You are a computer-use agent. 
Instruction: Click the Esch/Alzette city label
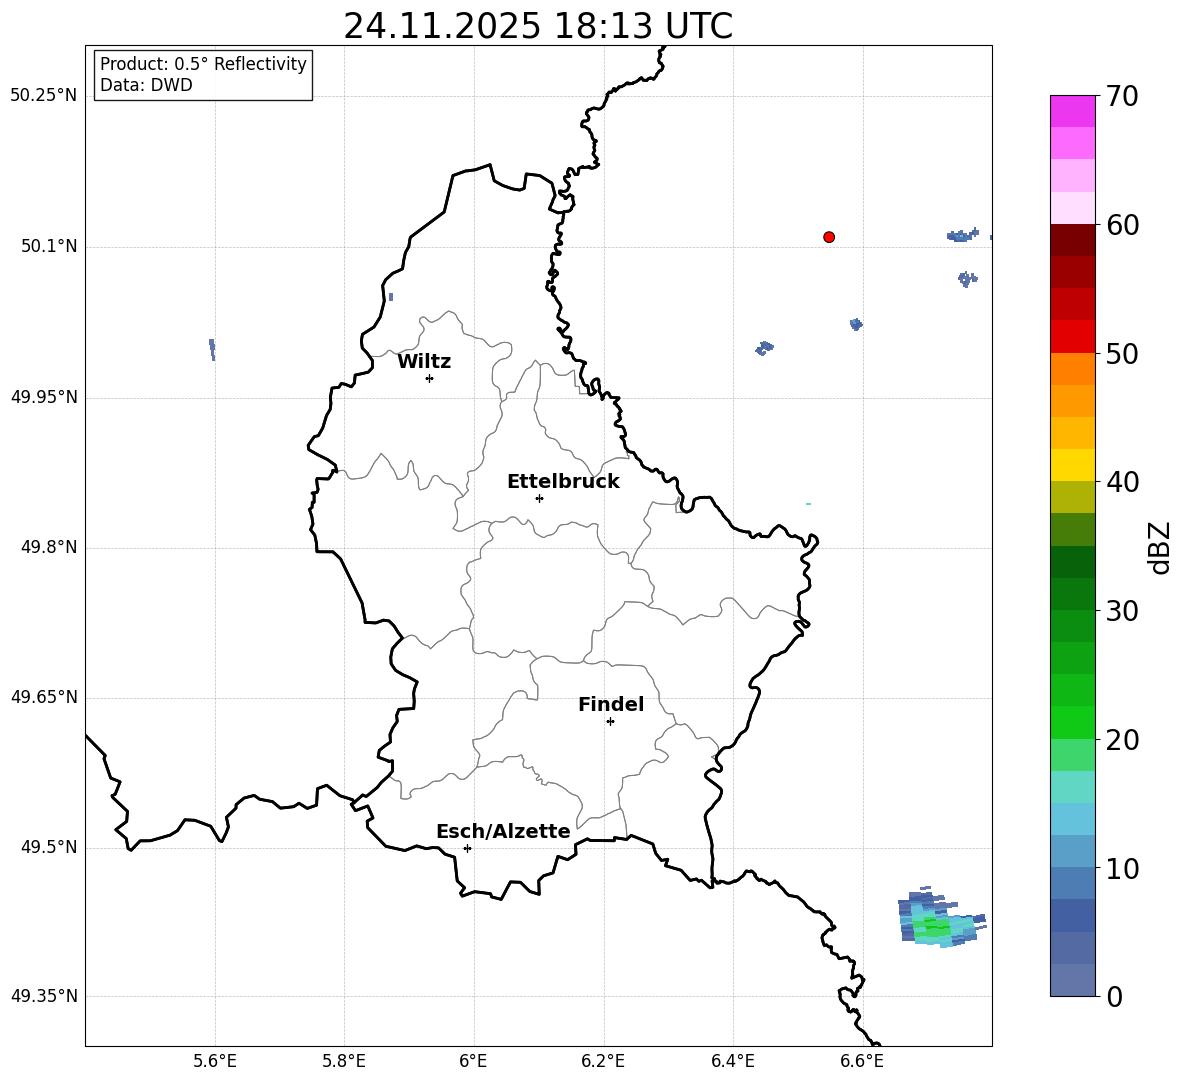[503, 831]
